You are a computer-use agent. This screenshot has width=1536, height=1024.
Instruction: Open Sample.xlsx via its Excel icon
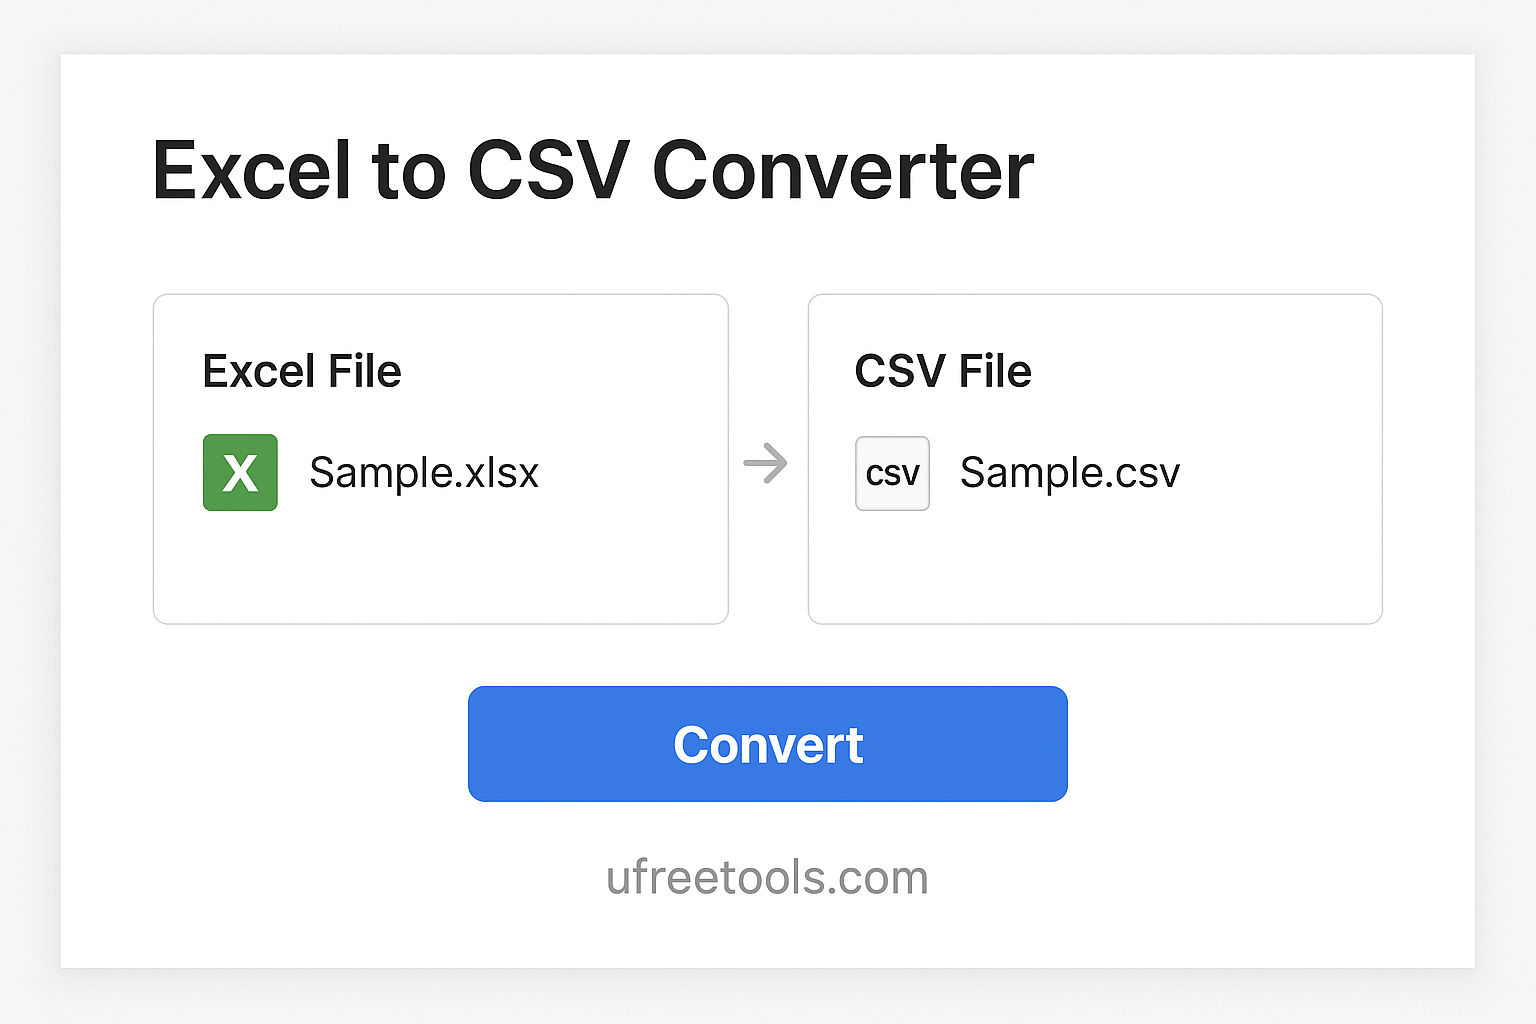[240, 472]
